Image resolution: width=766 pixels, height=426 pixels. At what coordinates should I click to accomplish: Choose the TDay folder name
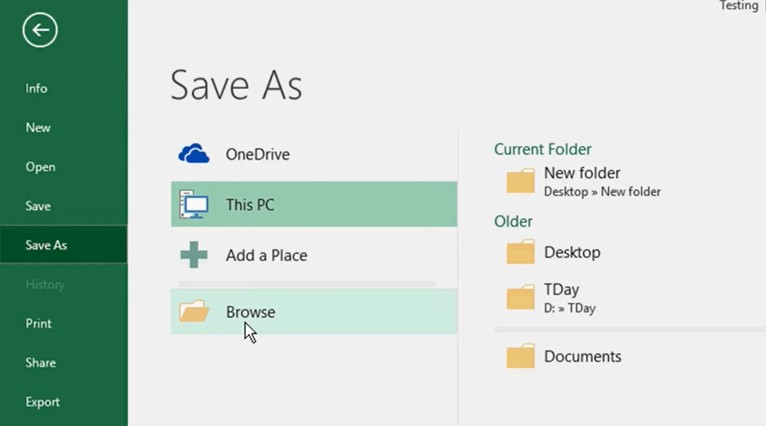coord(561,289)
